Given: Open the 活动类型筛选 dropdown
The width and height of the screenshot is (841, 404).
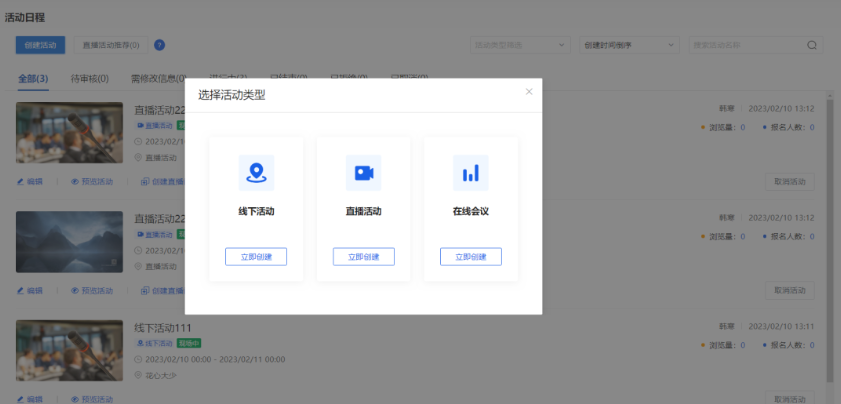Looking at the screenshot, I should (520, 45).
